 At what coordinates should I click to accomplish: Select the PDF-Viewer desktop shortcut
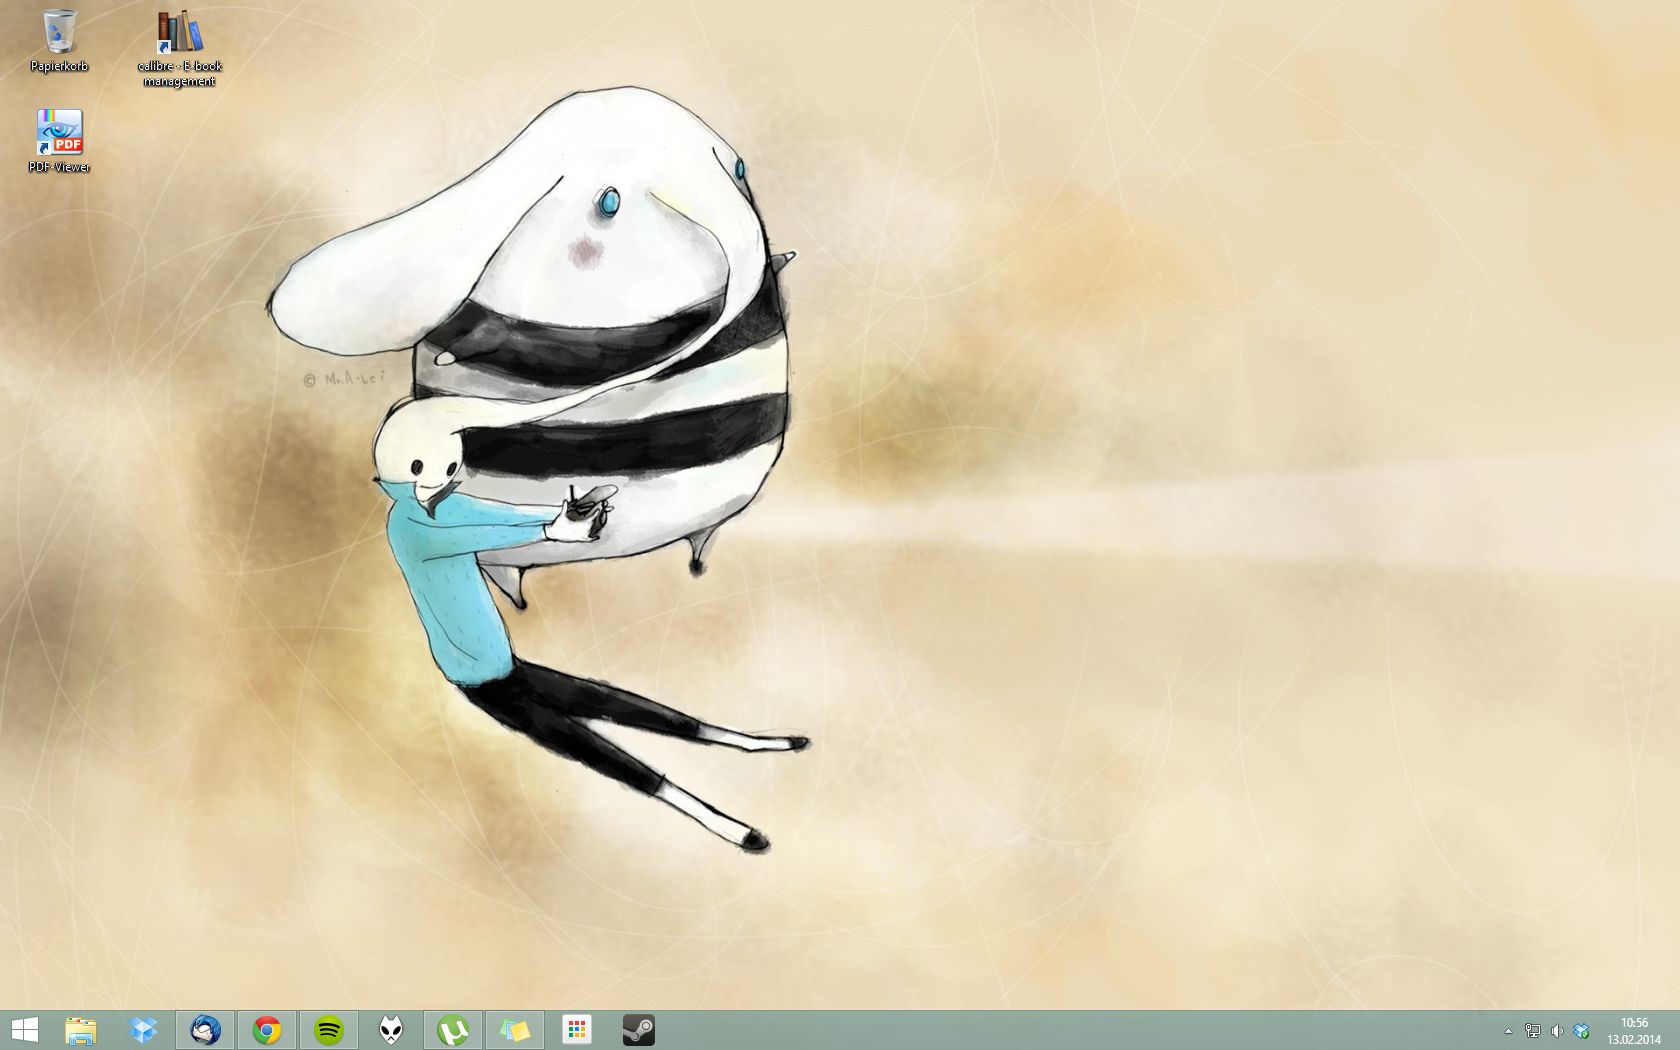pyautogui.click(x=59, y=141)
